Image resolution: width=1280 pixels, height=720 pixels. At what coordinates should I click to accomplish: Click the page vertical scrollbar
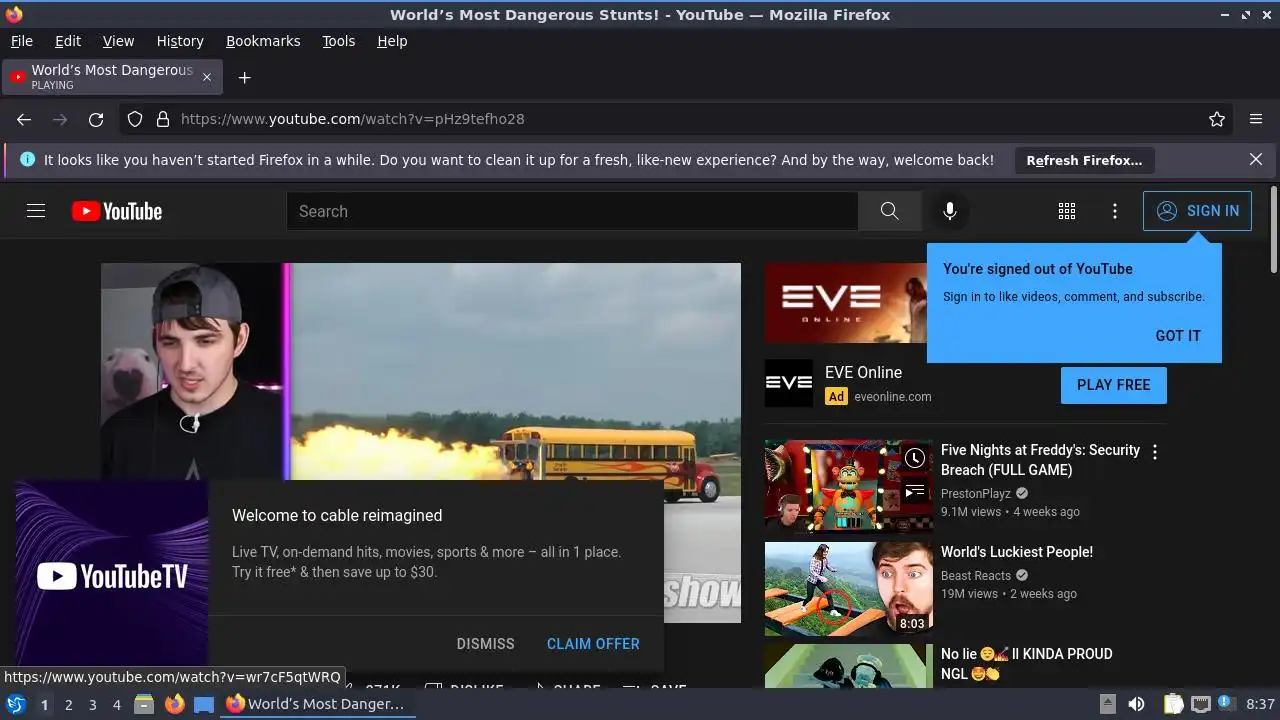[1273, 230]
